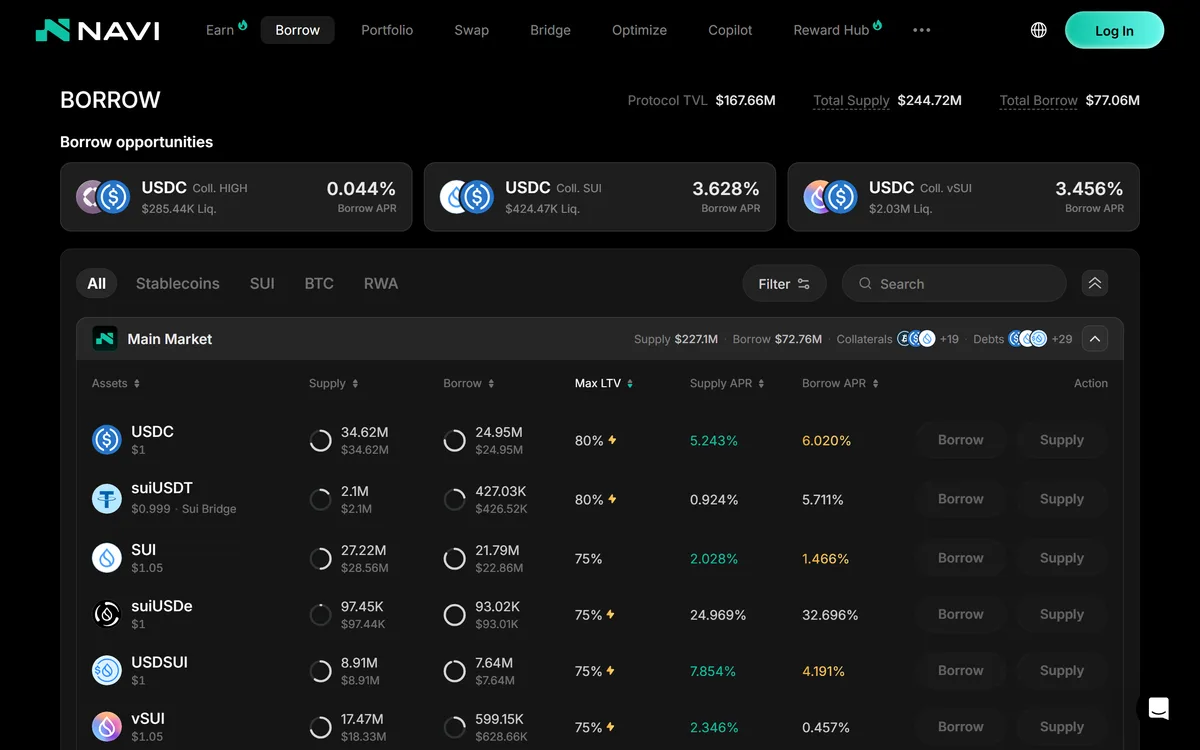Sort table by Borrow APR column
The height and width of the screenshot is (750, 1200).
(840, 383)
